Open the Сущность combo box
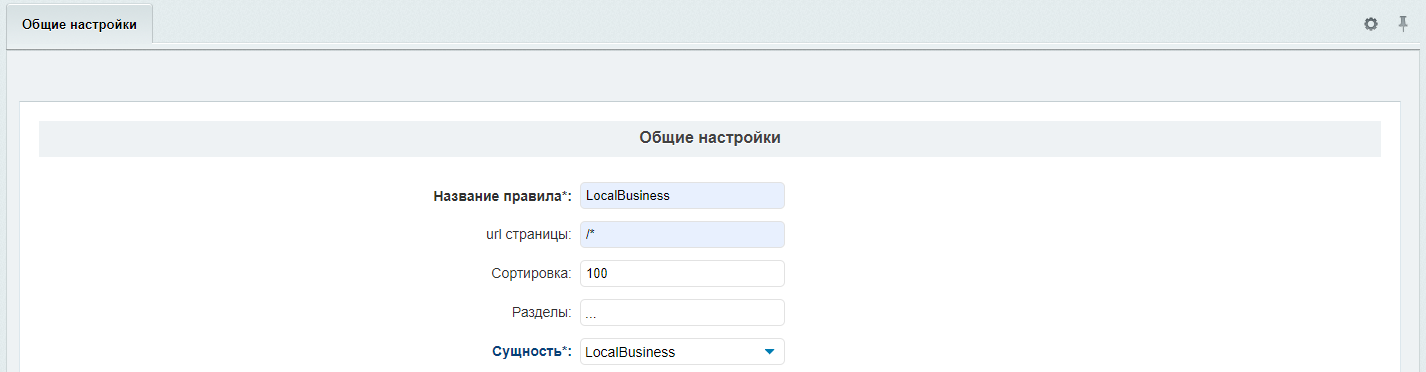1426x372 pixels. (x=682, y=352)
